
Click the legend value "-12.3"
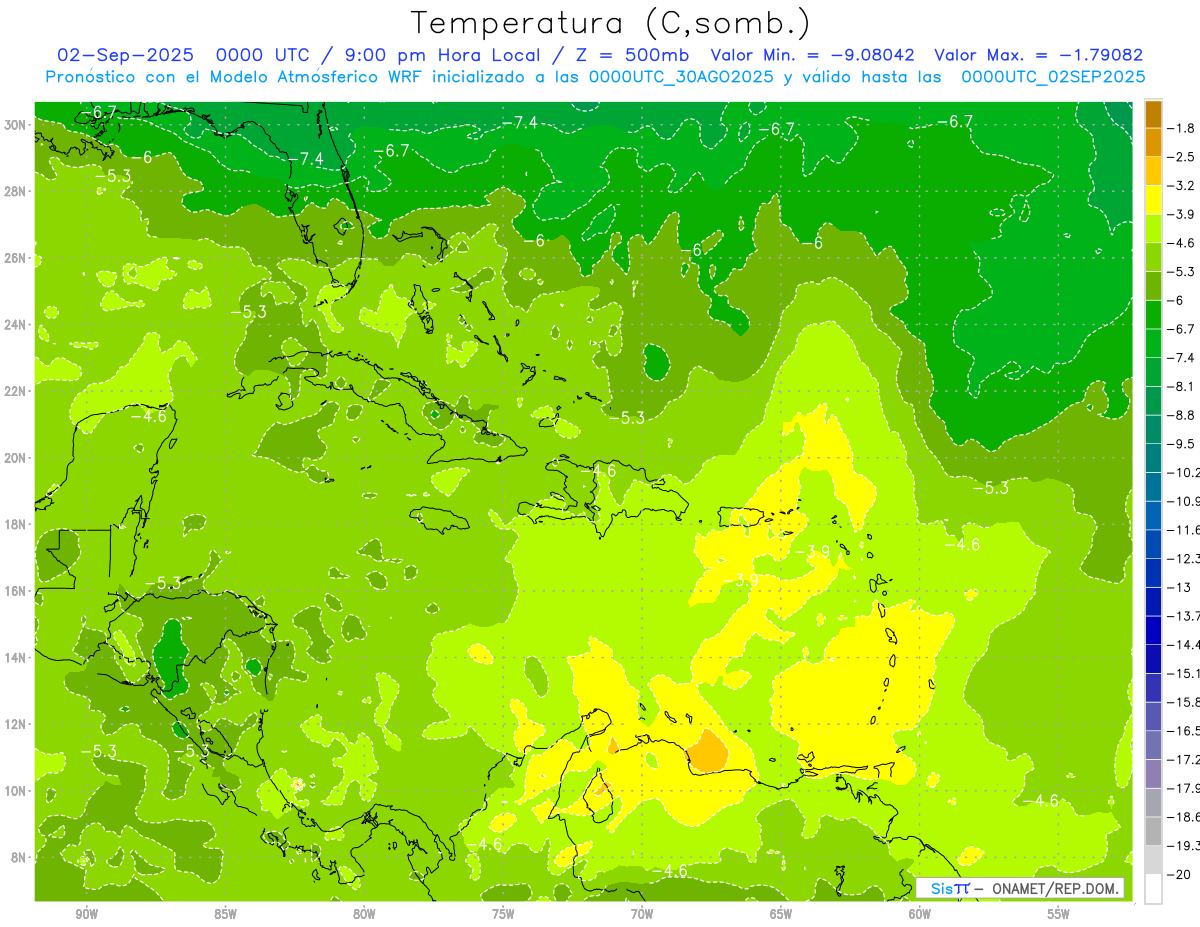point(1184,558)
